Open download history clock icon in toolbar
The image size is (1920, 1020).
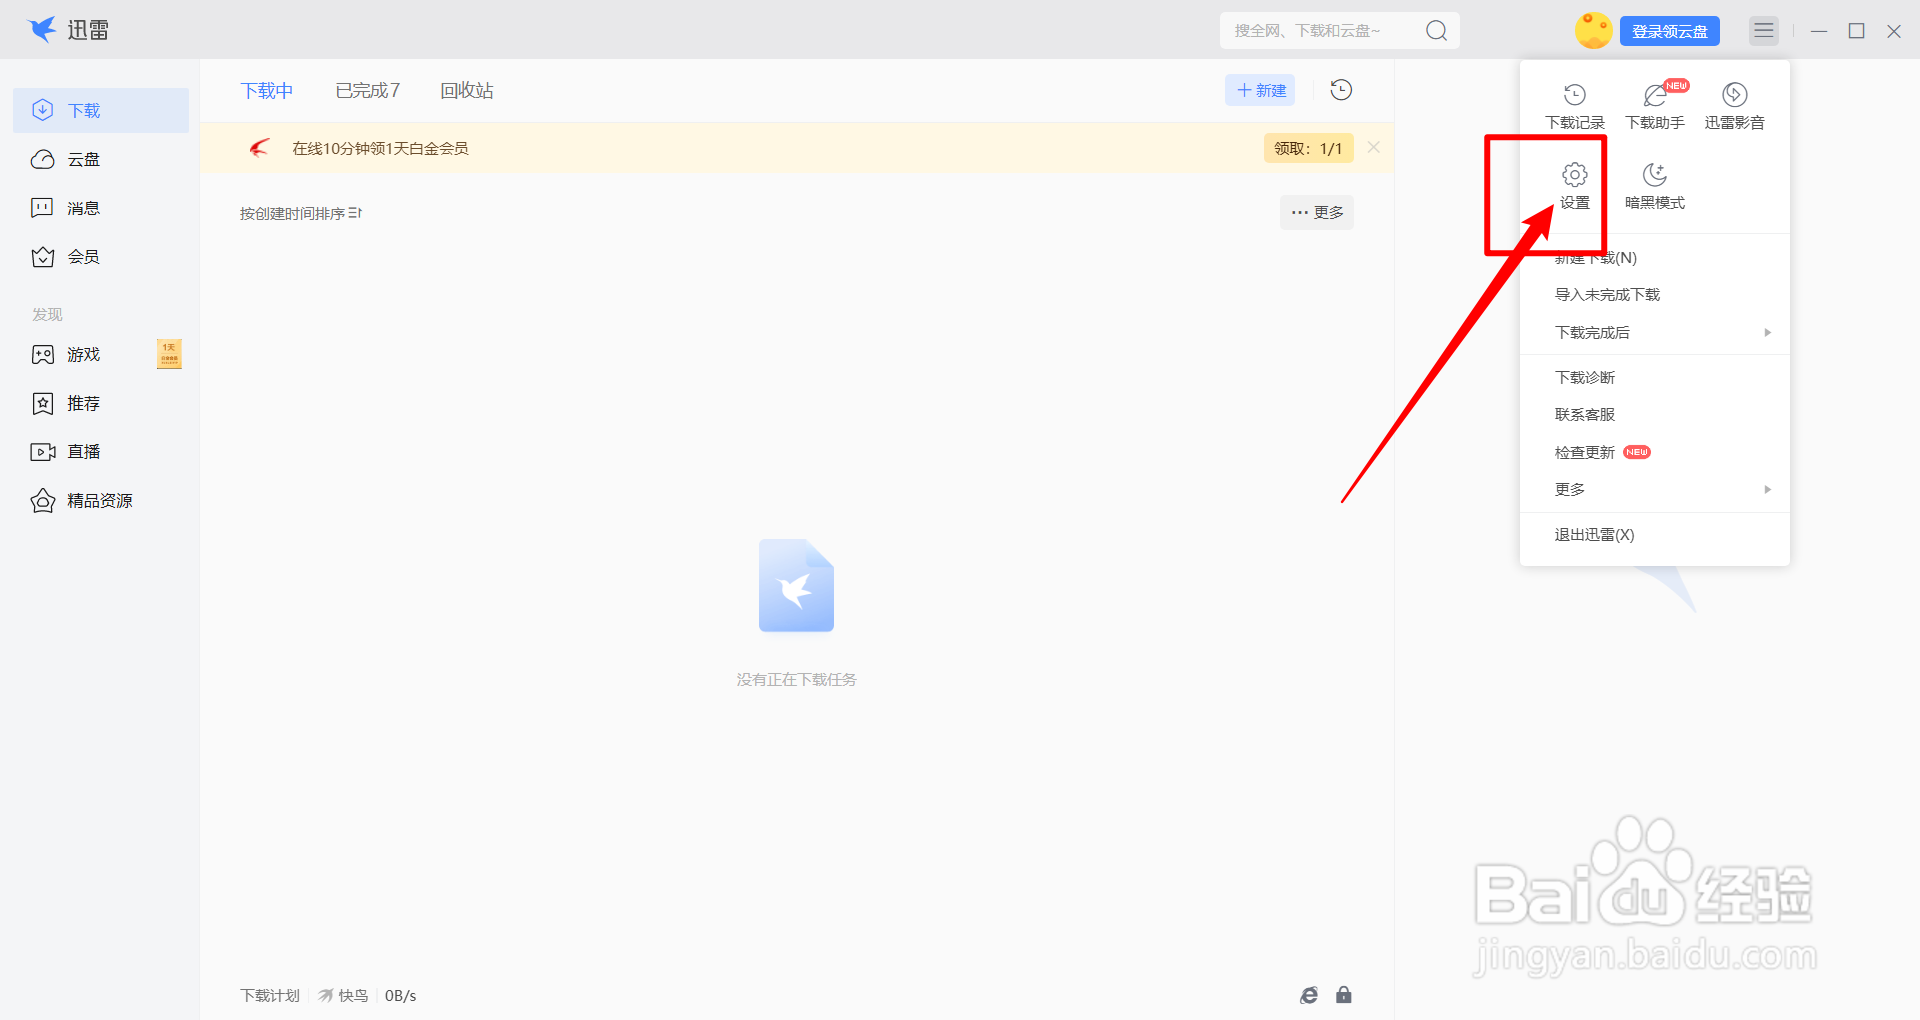(x=1341, y=90)
